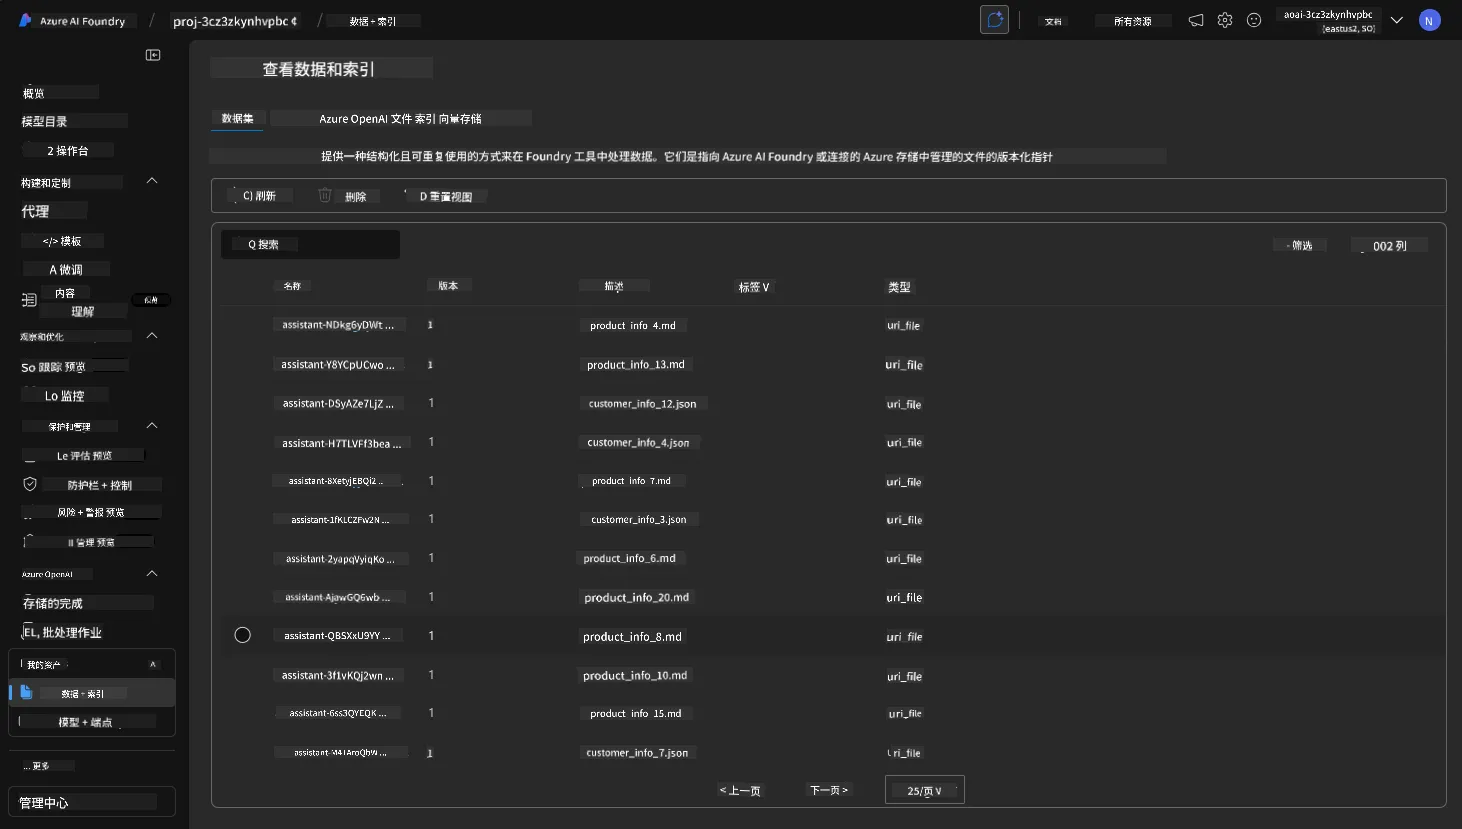Screen dimensions: 1462x829
Task: Open the Azure AI Foundry logo
Action: [26, 20]
